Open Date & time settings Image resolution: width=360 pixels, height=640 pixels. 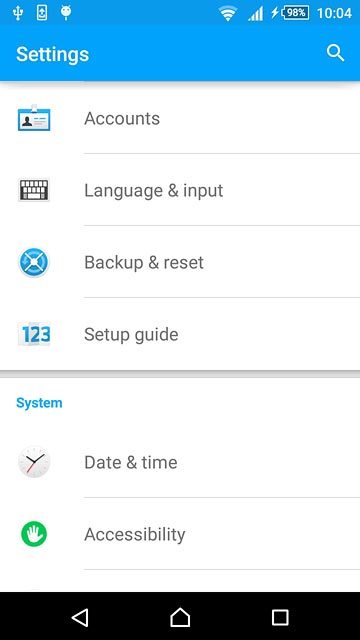180,462
